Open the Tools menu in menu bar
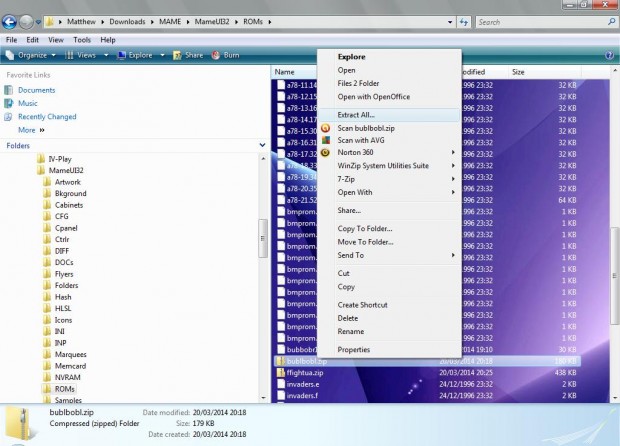Screen dimensions: 620x446 81,40
